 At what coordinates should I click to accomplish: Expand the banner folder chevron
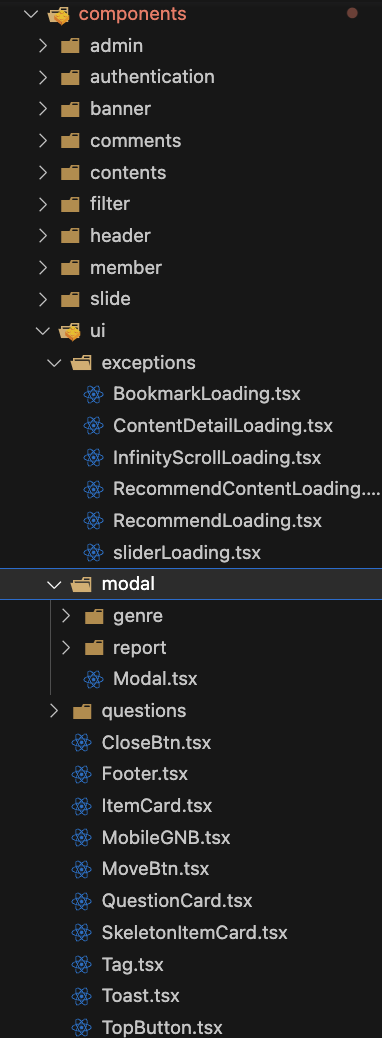tap(43, 109)
